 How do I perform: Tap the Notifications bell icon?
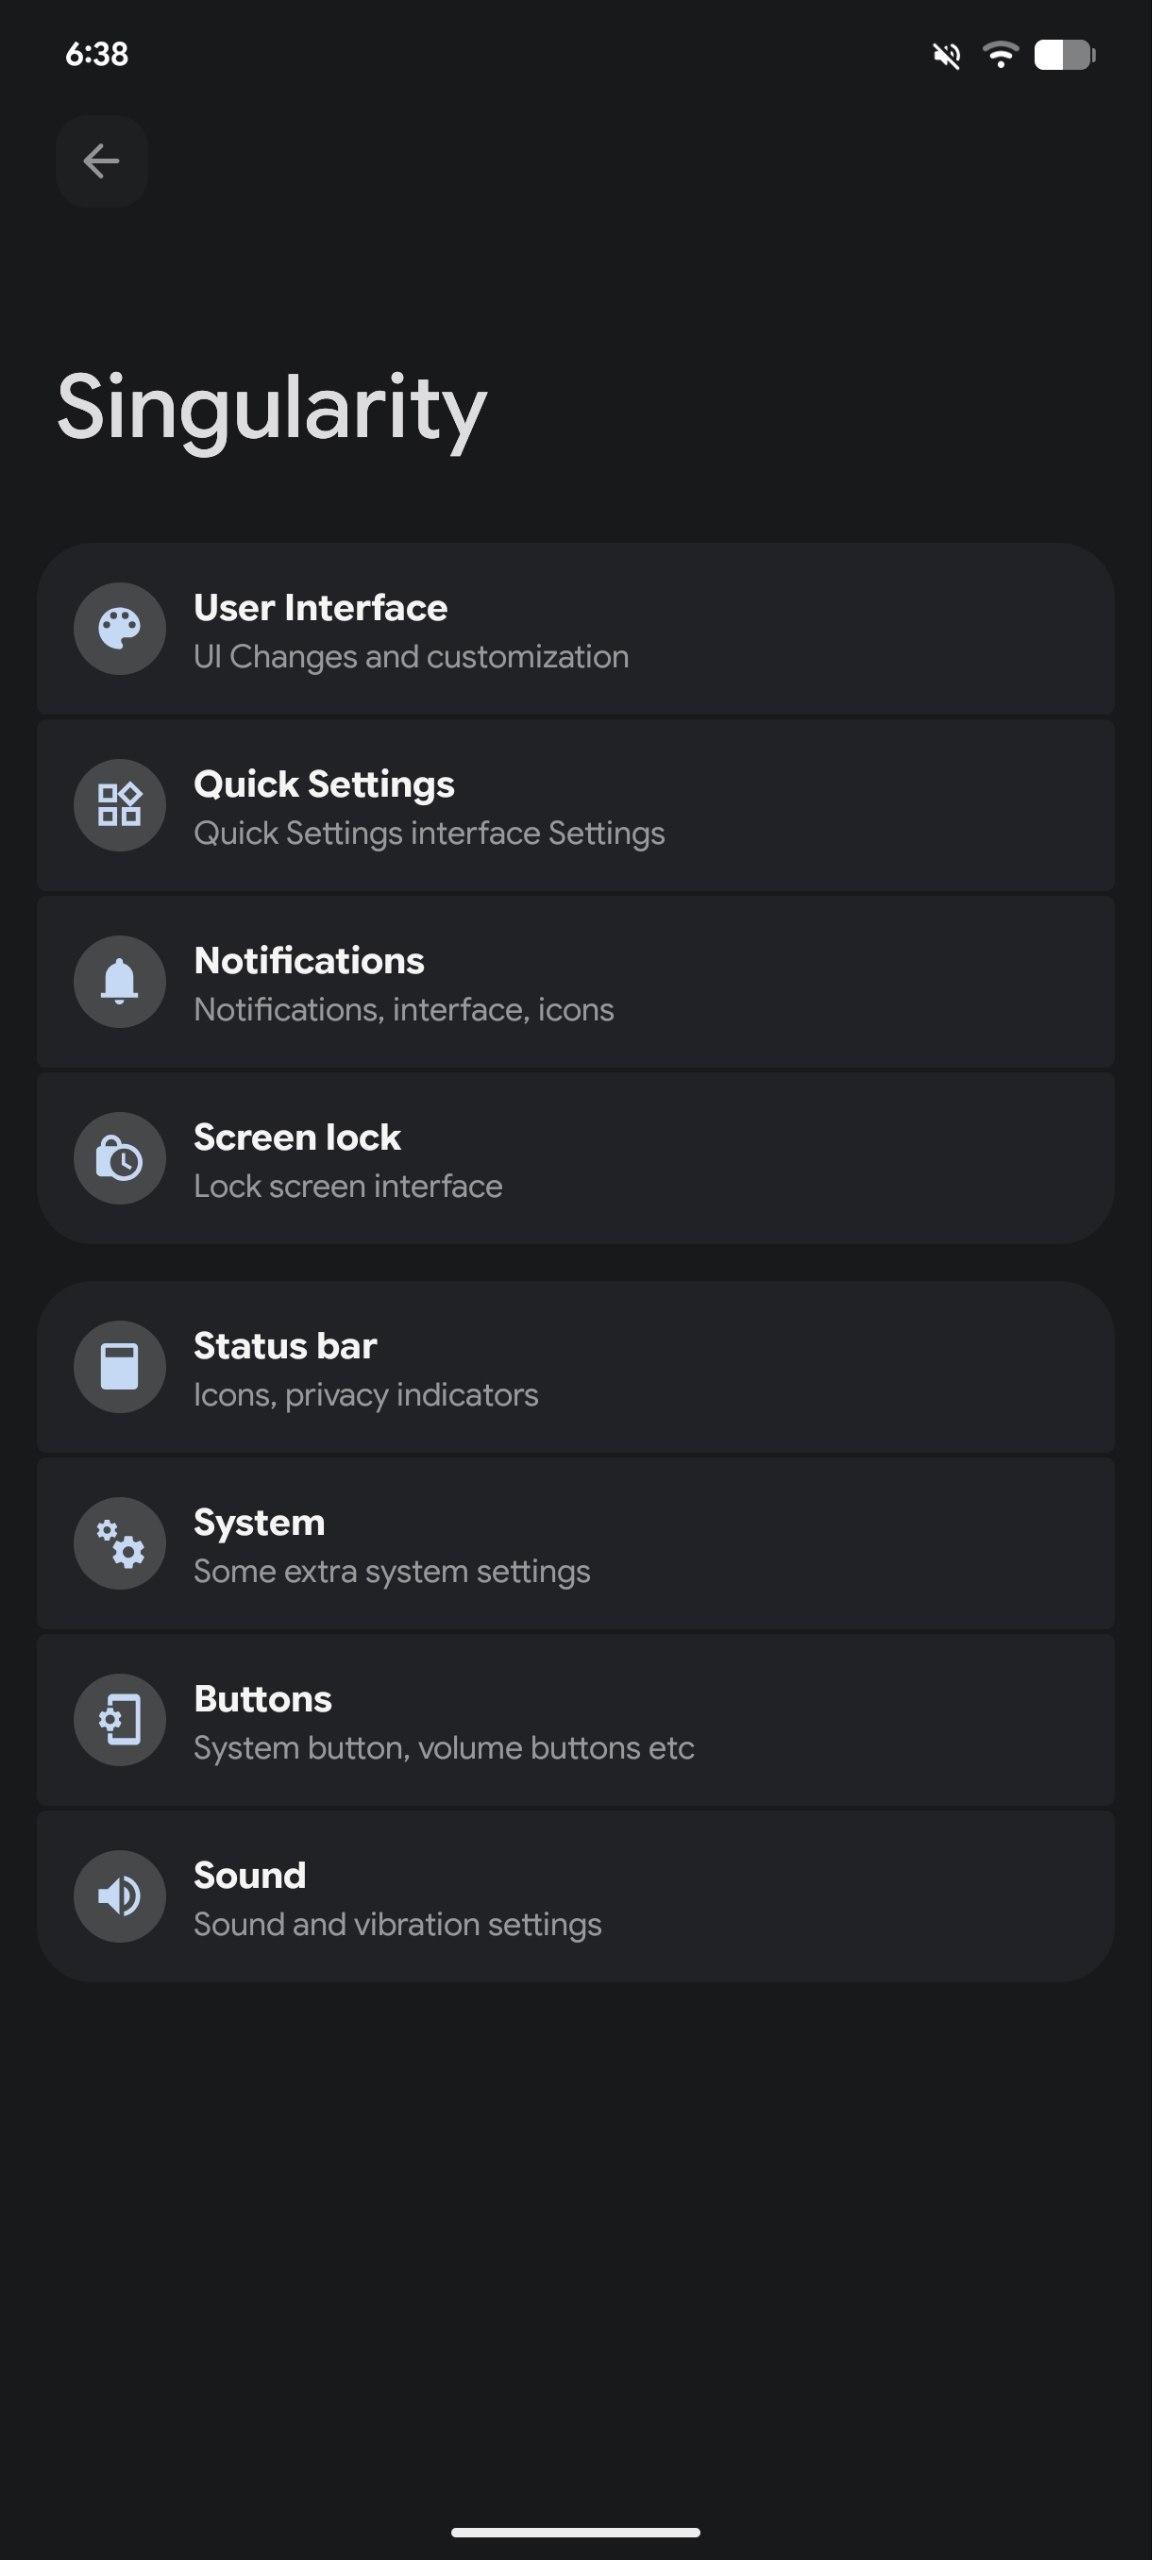(120, 981)
